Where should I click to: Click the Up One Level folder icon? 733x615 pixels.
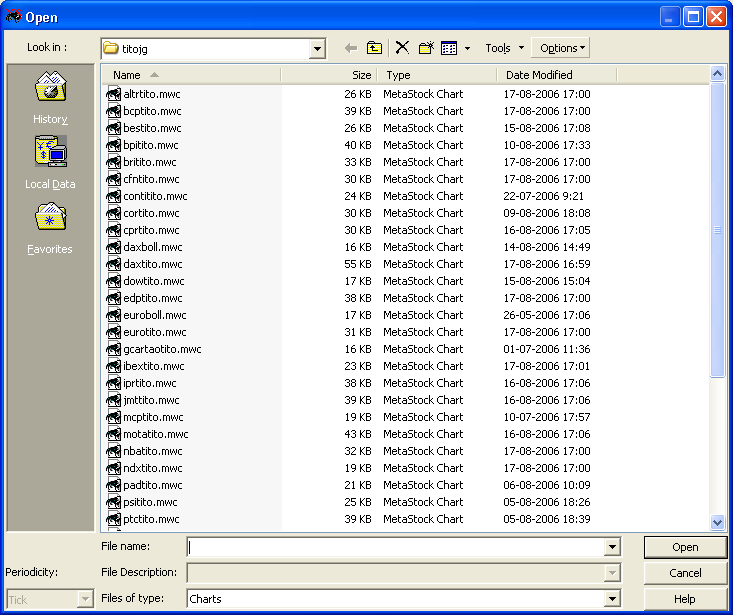click(375, 48)
